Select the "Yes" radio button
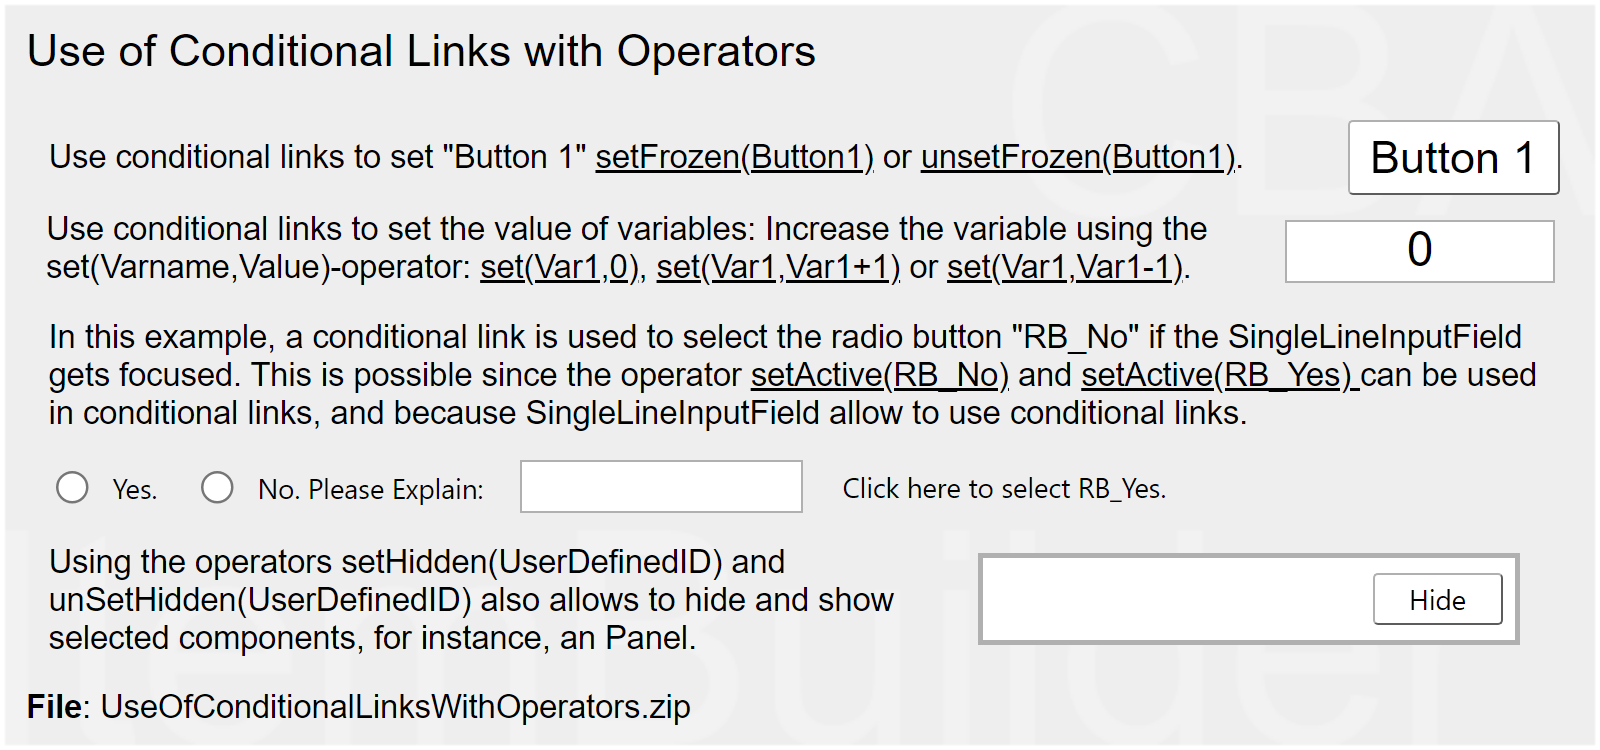1600x750 pixels. click(72, 488)
